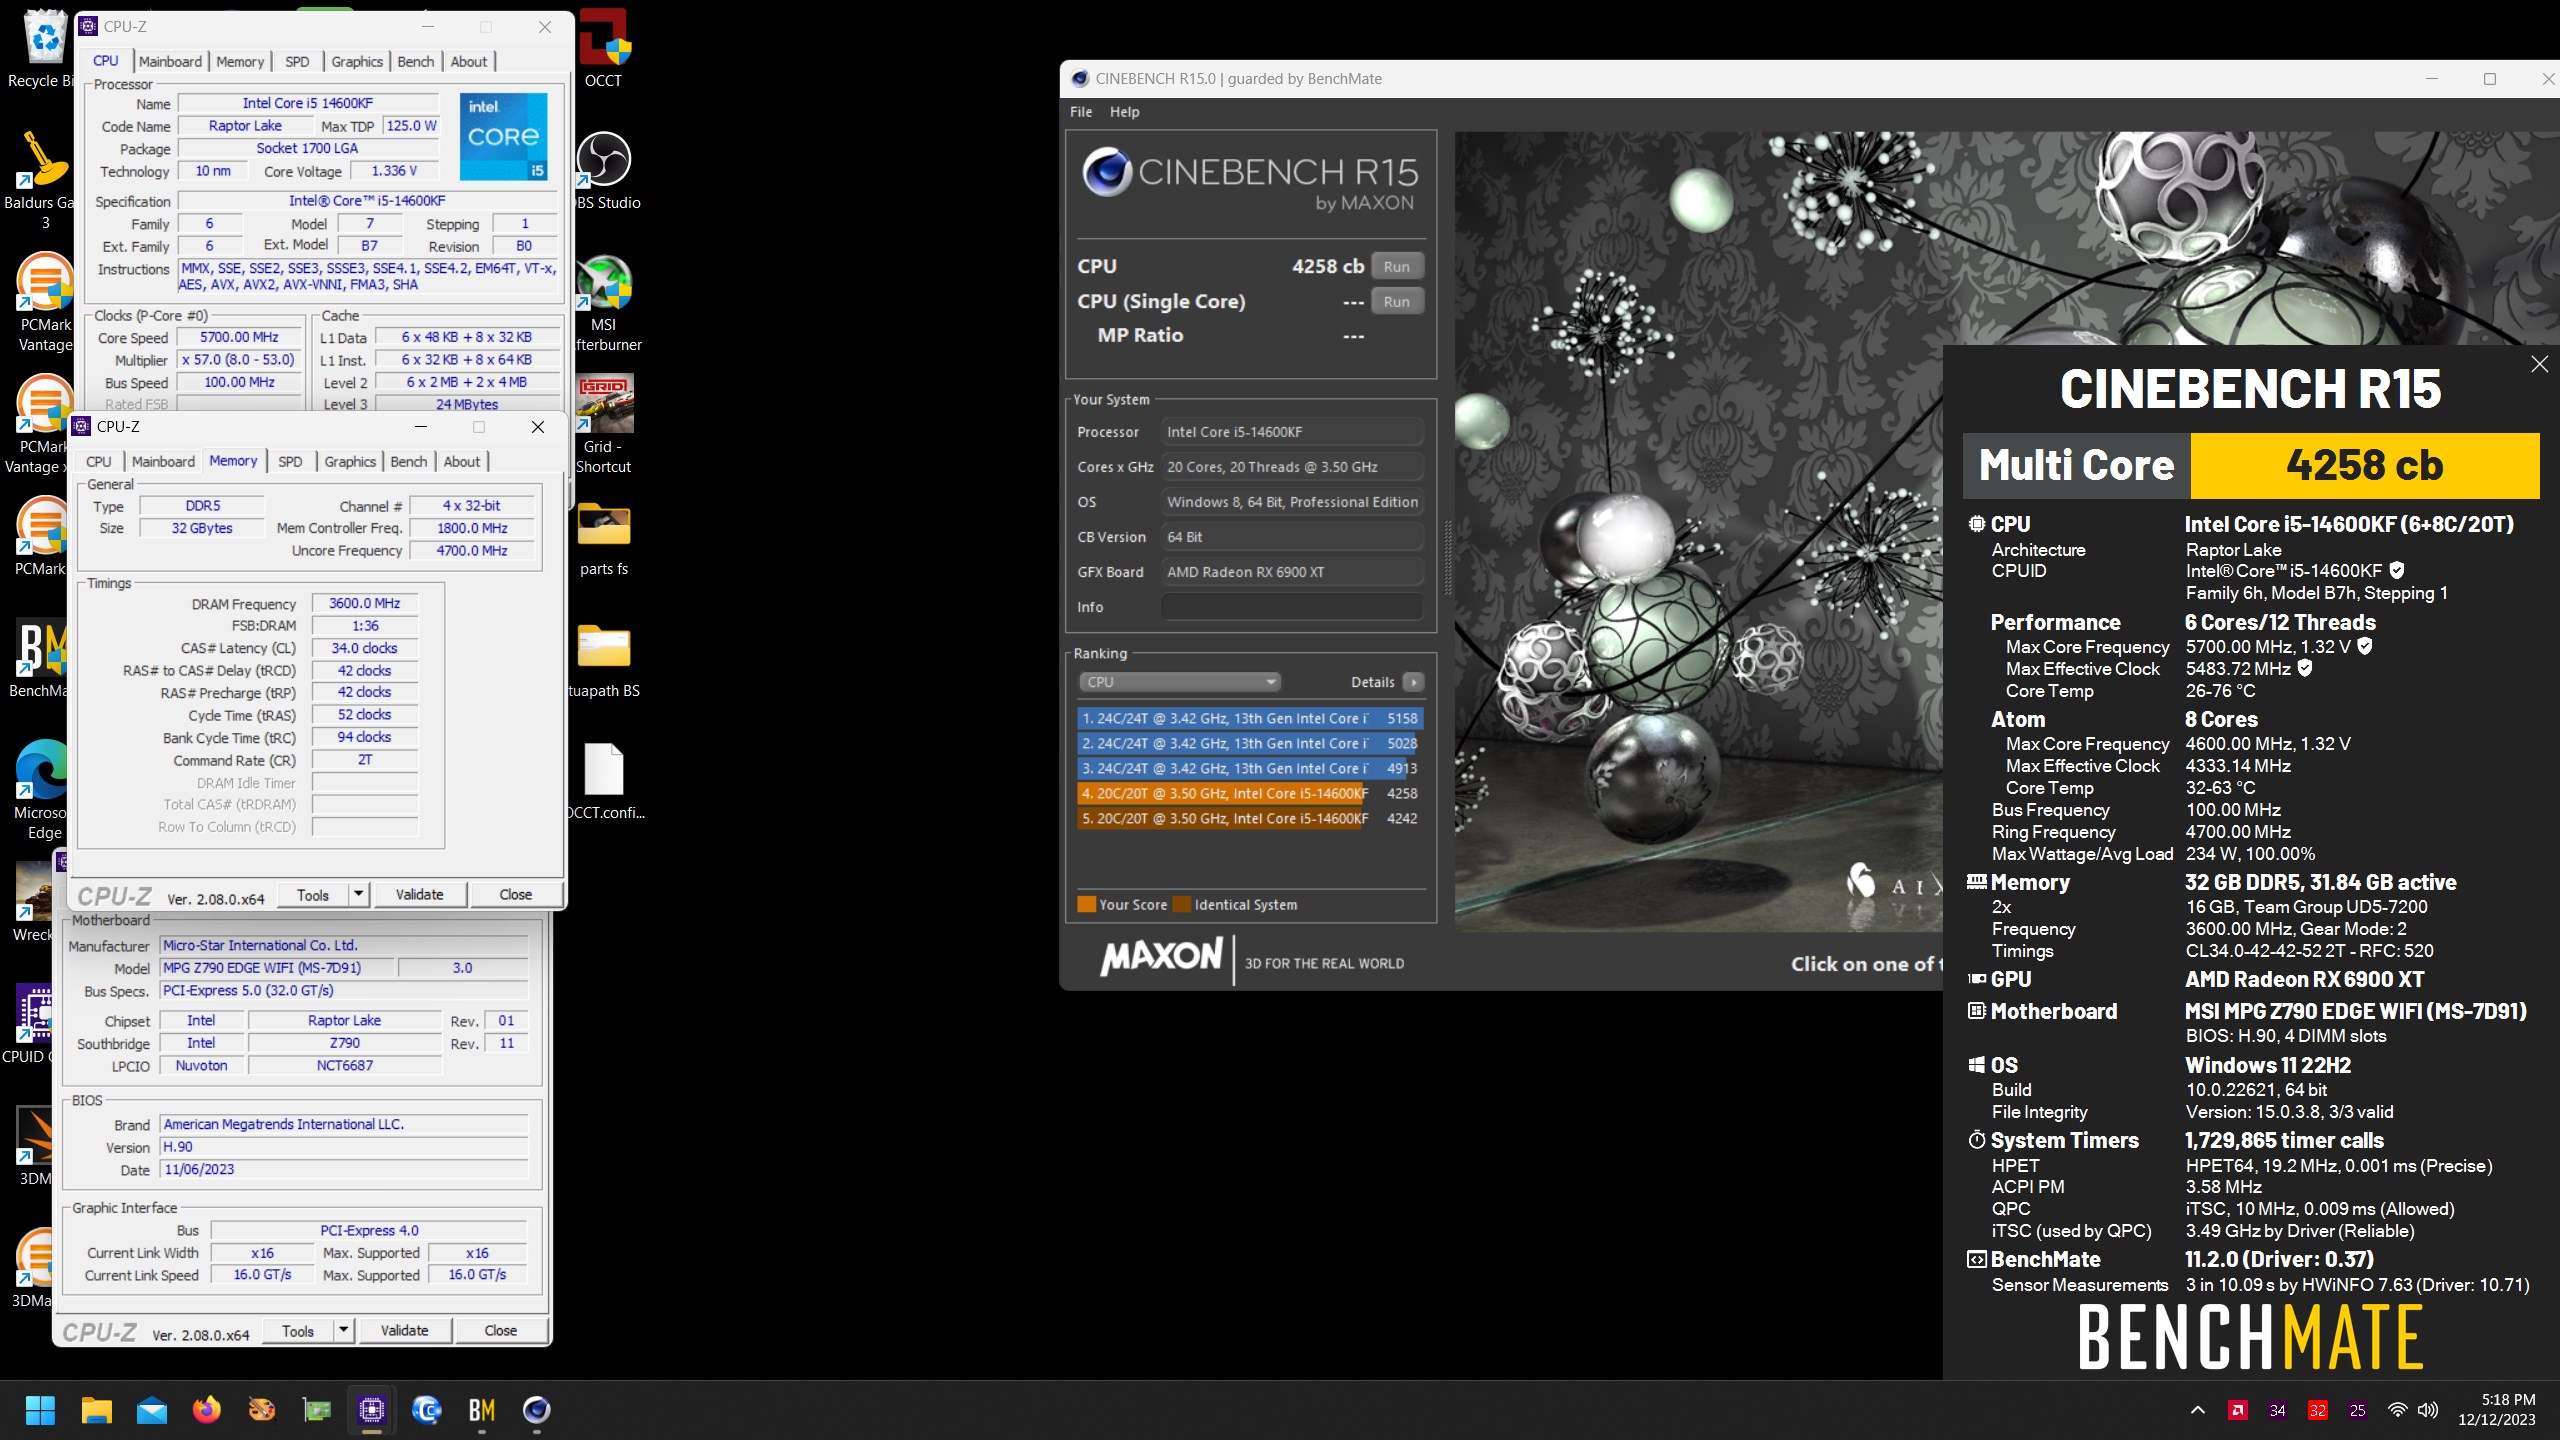Open SPD tab in Memory CPU-Z window
Image resolution: width=2560 pixels, height=1440 pixels.
tap(290, 461)
